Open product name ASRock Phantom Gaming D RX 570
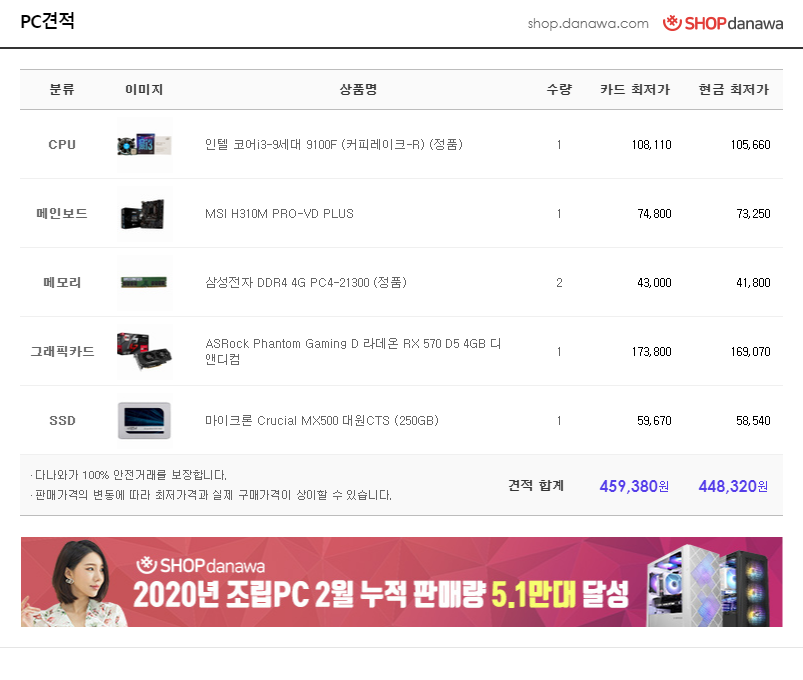Image resolution: width=803 pixels, height=680 pixels. pyautogui.click(x=353, y=351)
